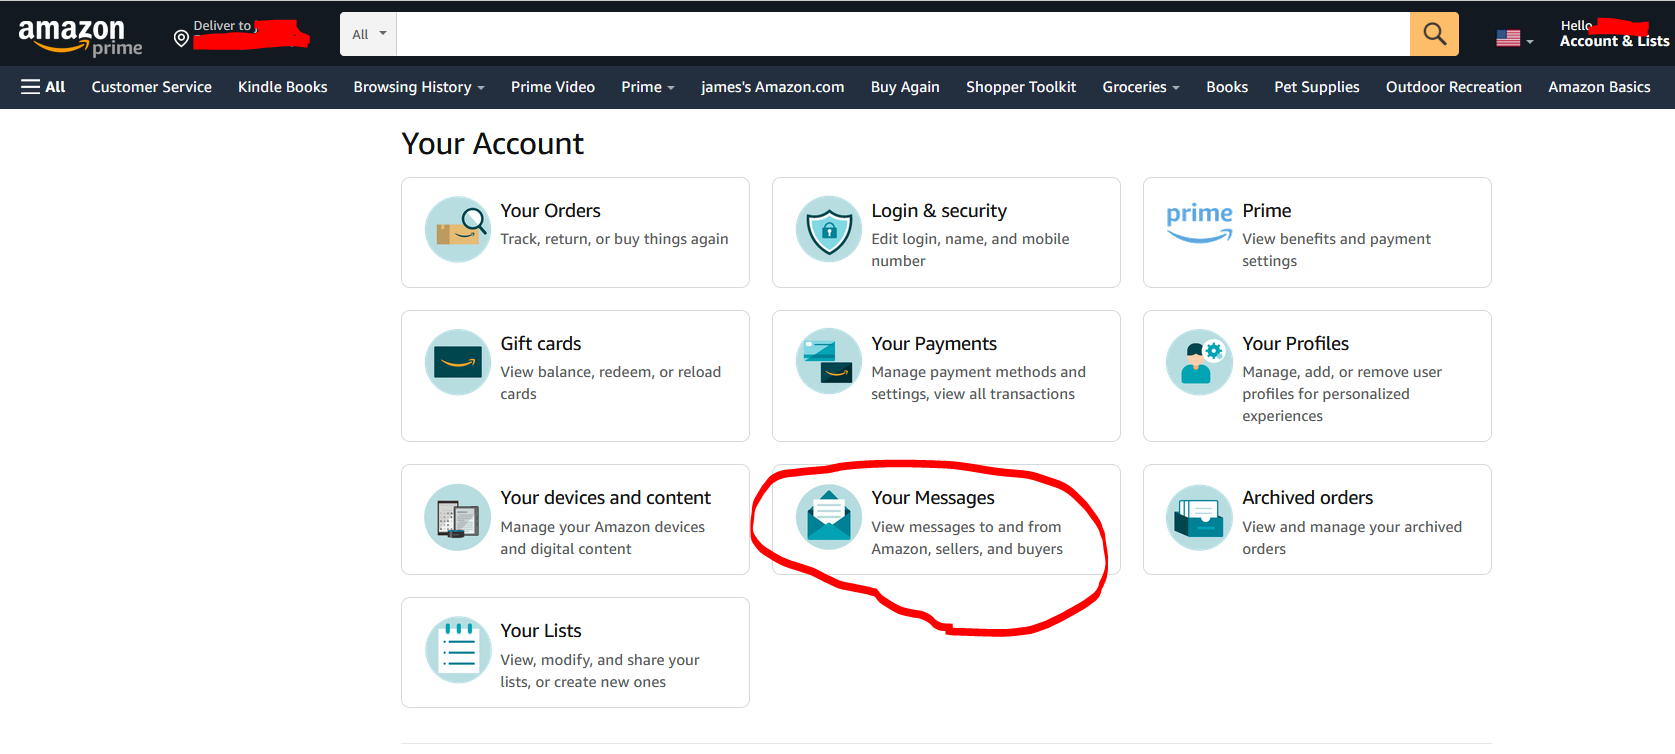Click the Archived orders box icon

[1199, 518]
